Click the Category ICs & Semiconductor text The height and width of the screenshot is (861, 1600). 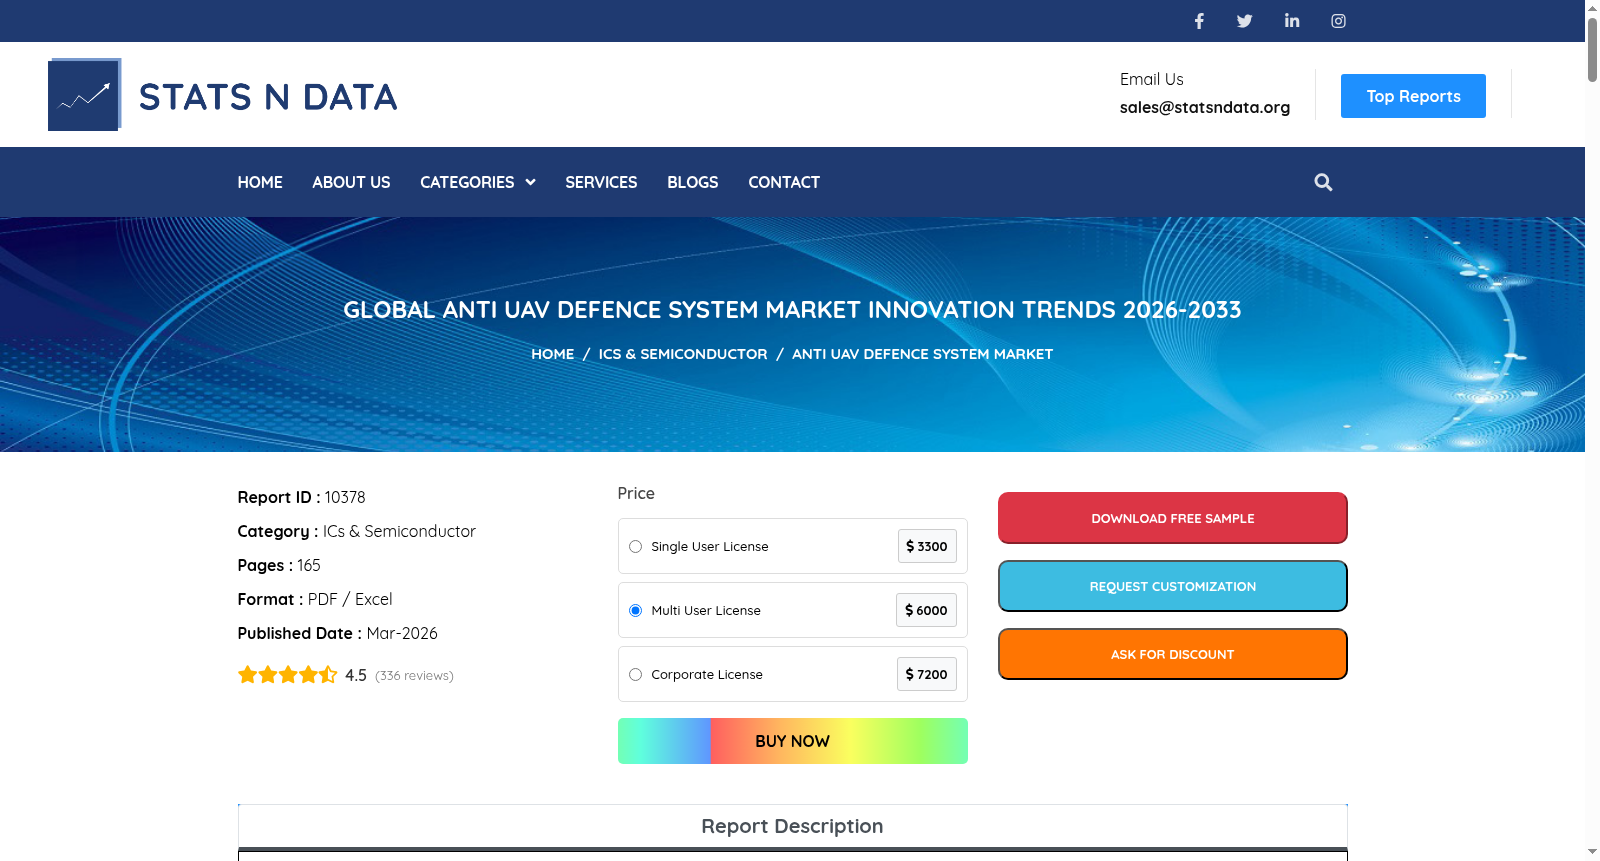356,531
